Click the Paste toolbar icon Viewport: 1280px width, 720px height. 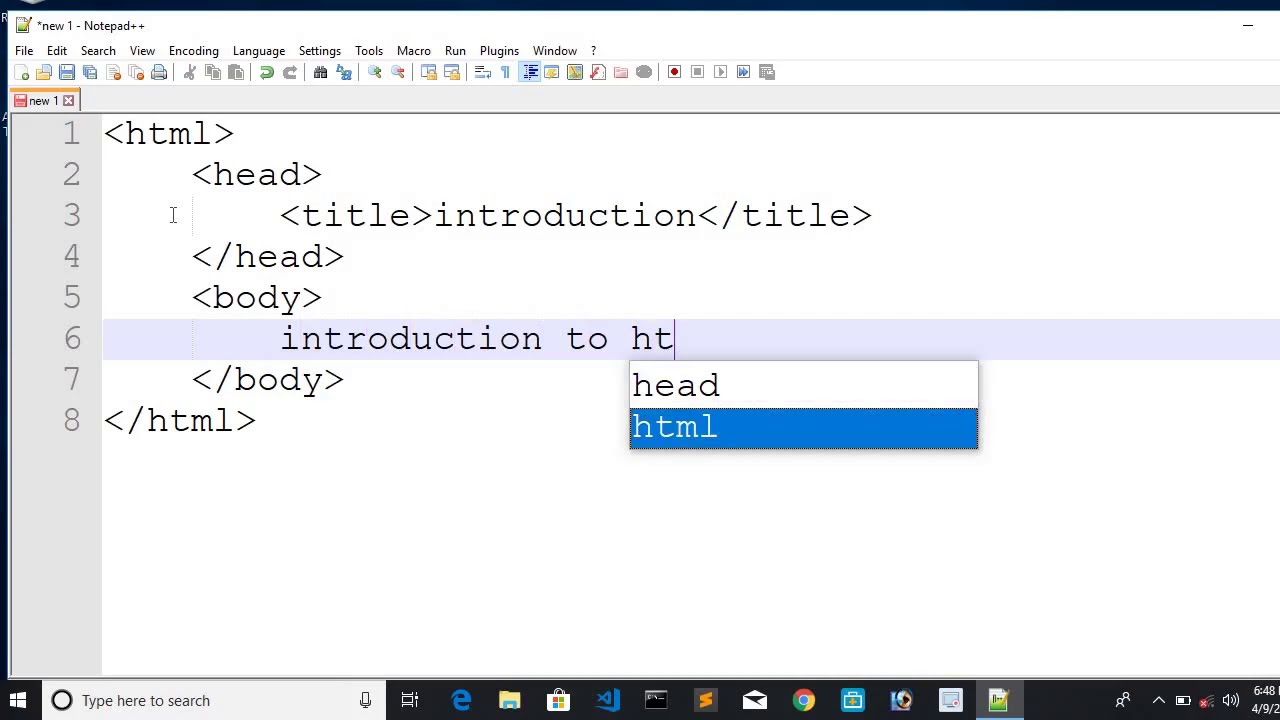coord(236,72)
